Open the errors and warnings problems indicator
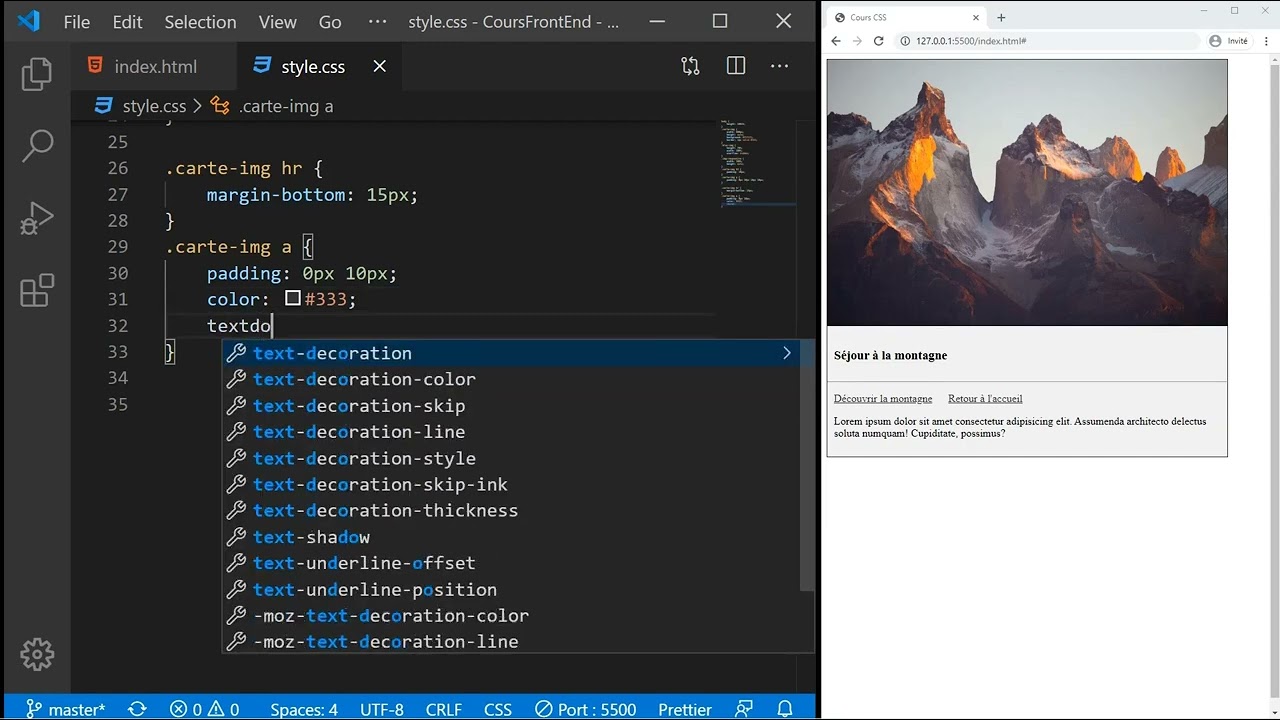Screen dimensions: 1280x720 click(205, 709)
